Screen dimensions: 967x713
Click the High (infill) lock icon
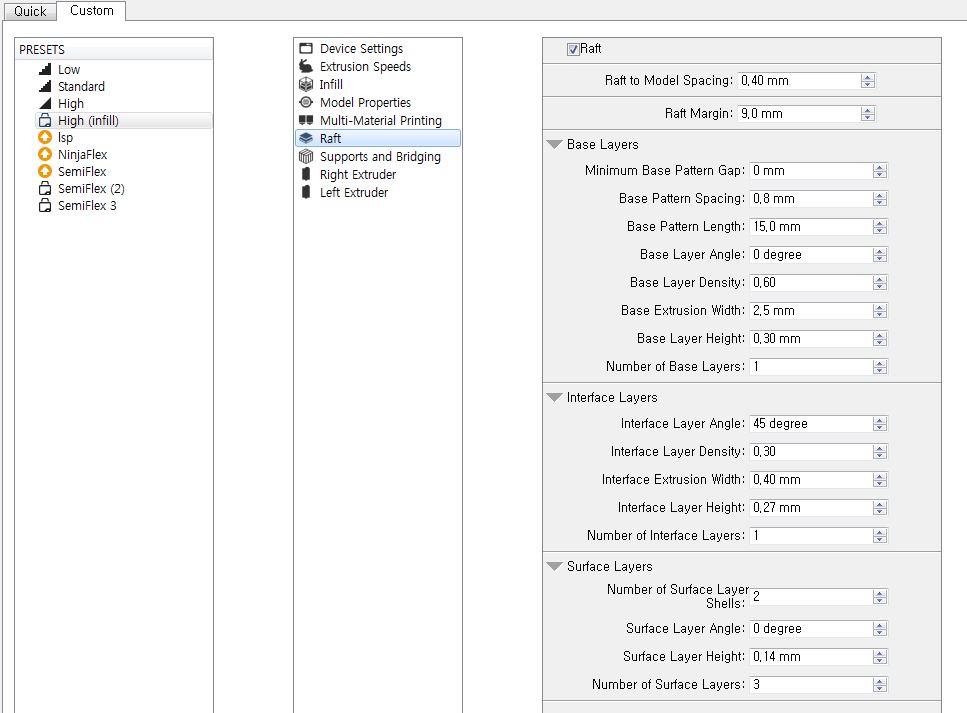(x=45, y=120)
